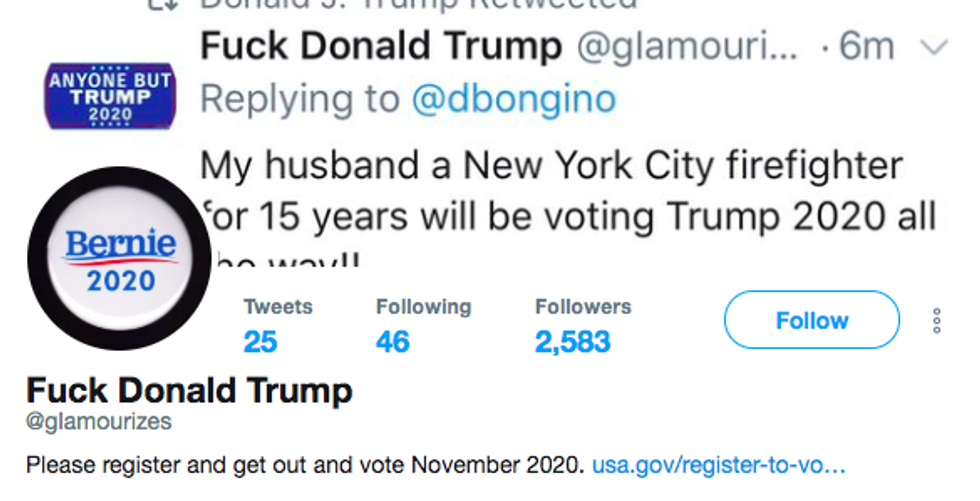Select the "Donald J. Trump Retweeted" label
This screenshot has width=980, height=501.
pyautogui.click(x=418, y=4)
